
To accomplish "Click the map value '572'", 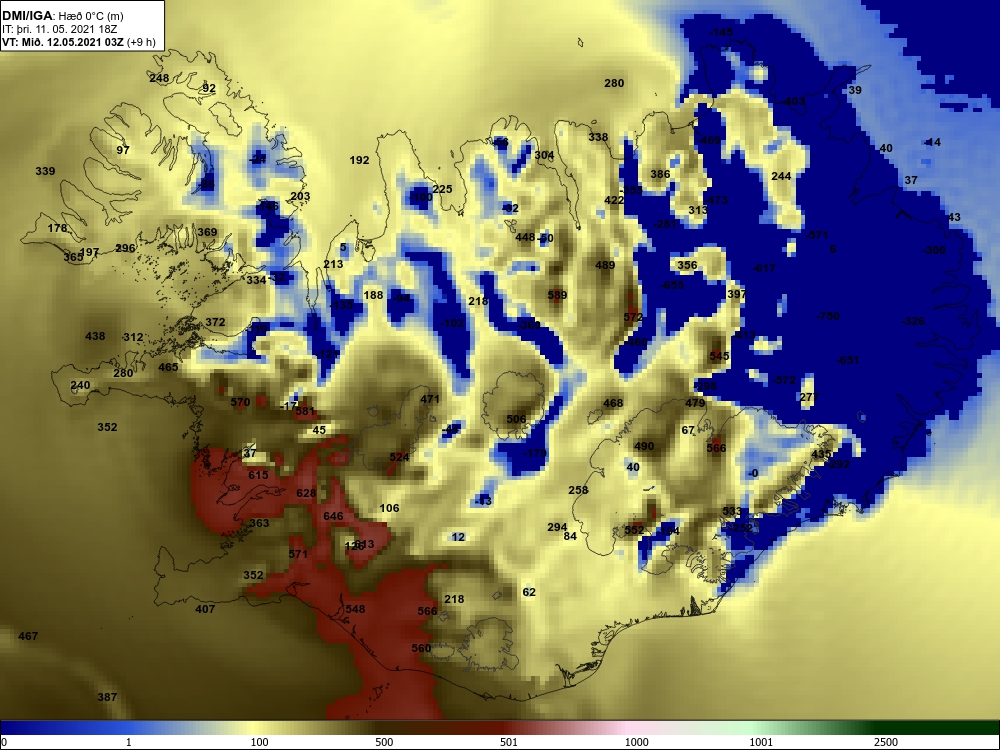I will 633,318.
